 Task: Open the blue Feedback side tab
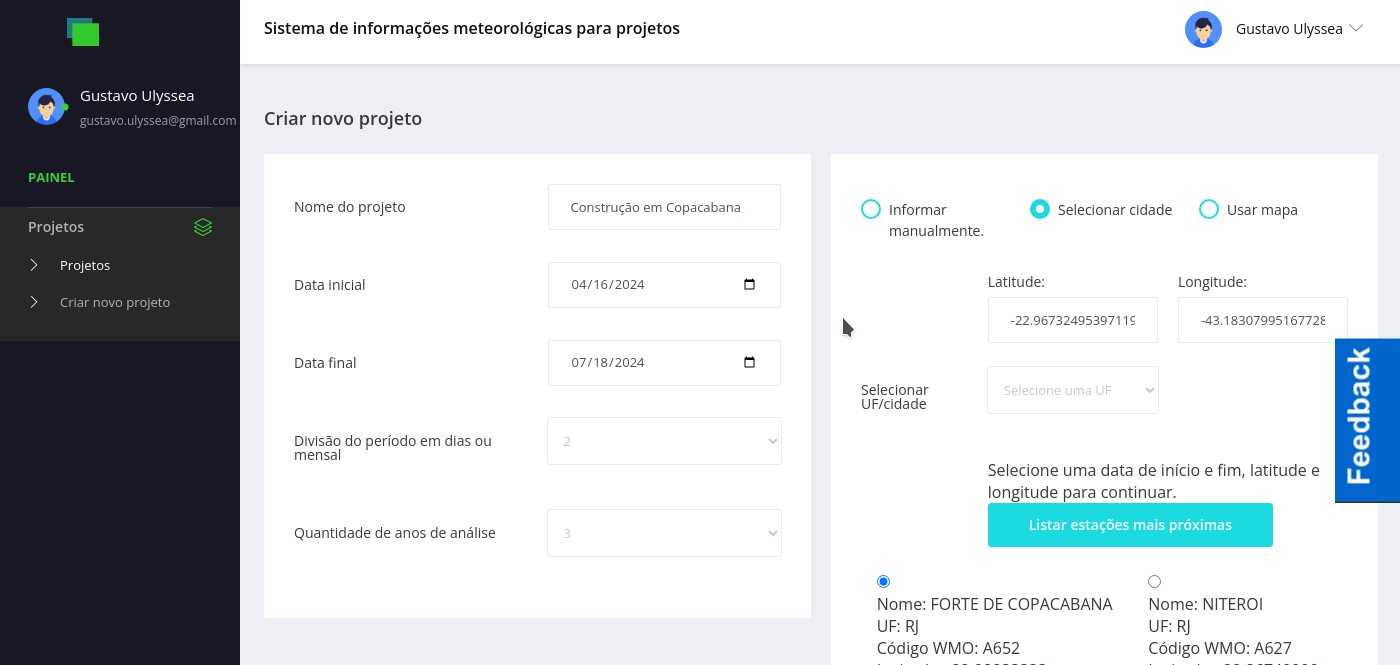[1366, 420]
